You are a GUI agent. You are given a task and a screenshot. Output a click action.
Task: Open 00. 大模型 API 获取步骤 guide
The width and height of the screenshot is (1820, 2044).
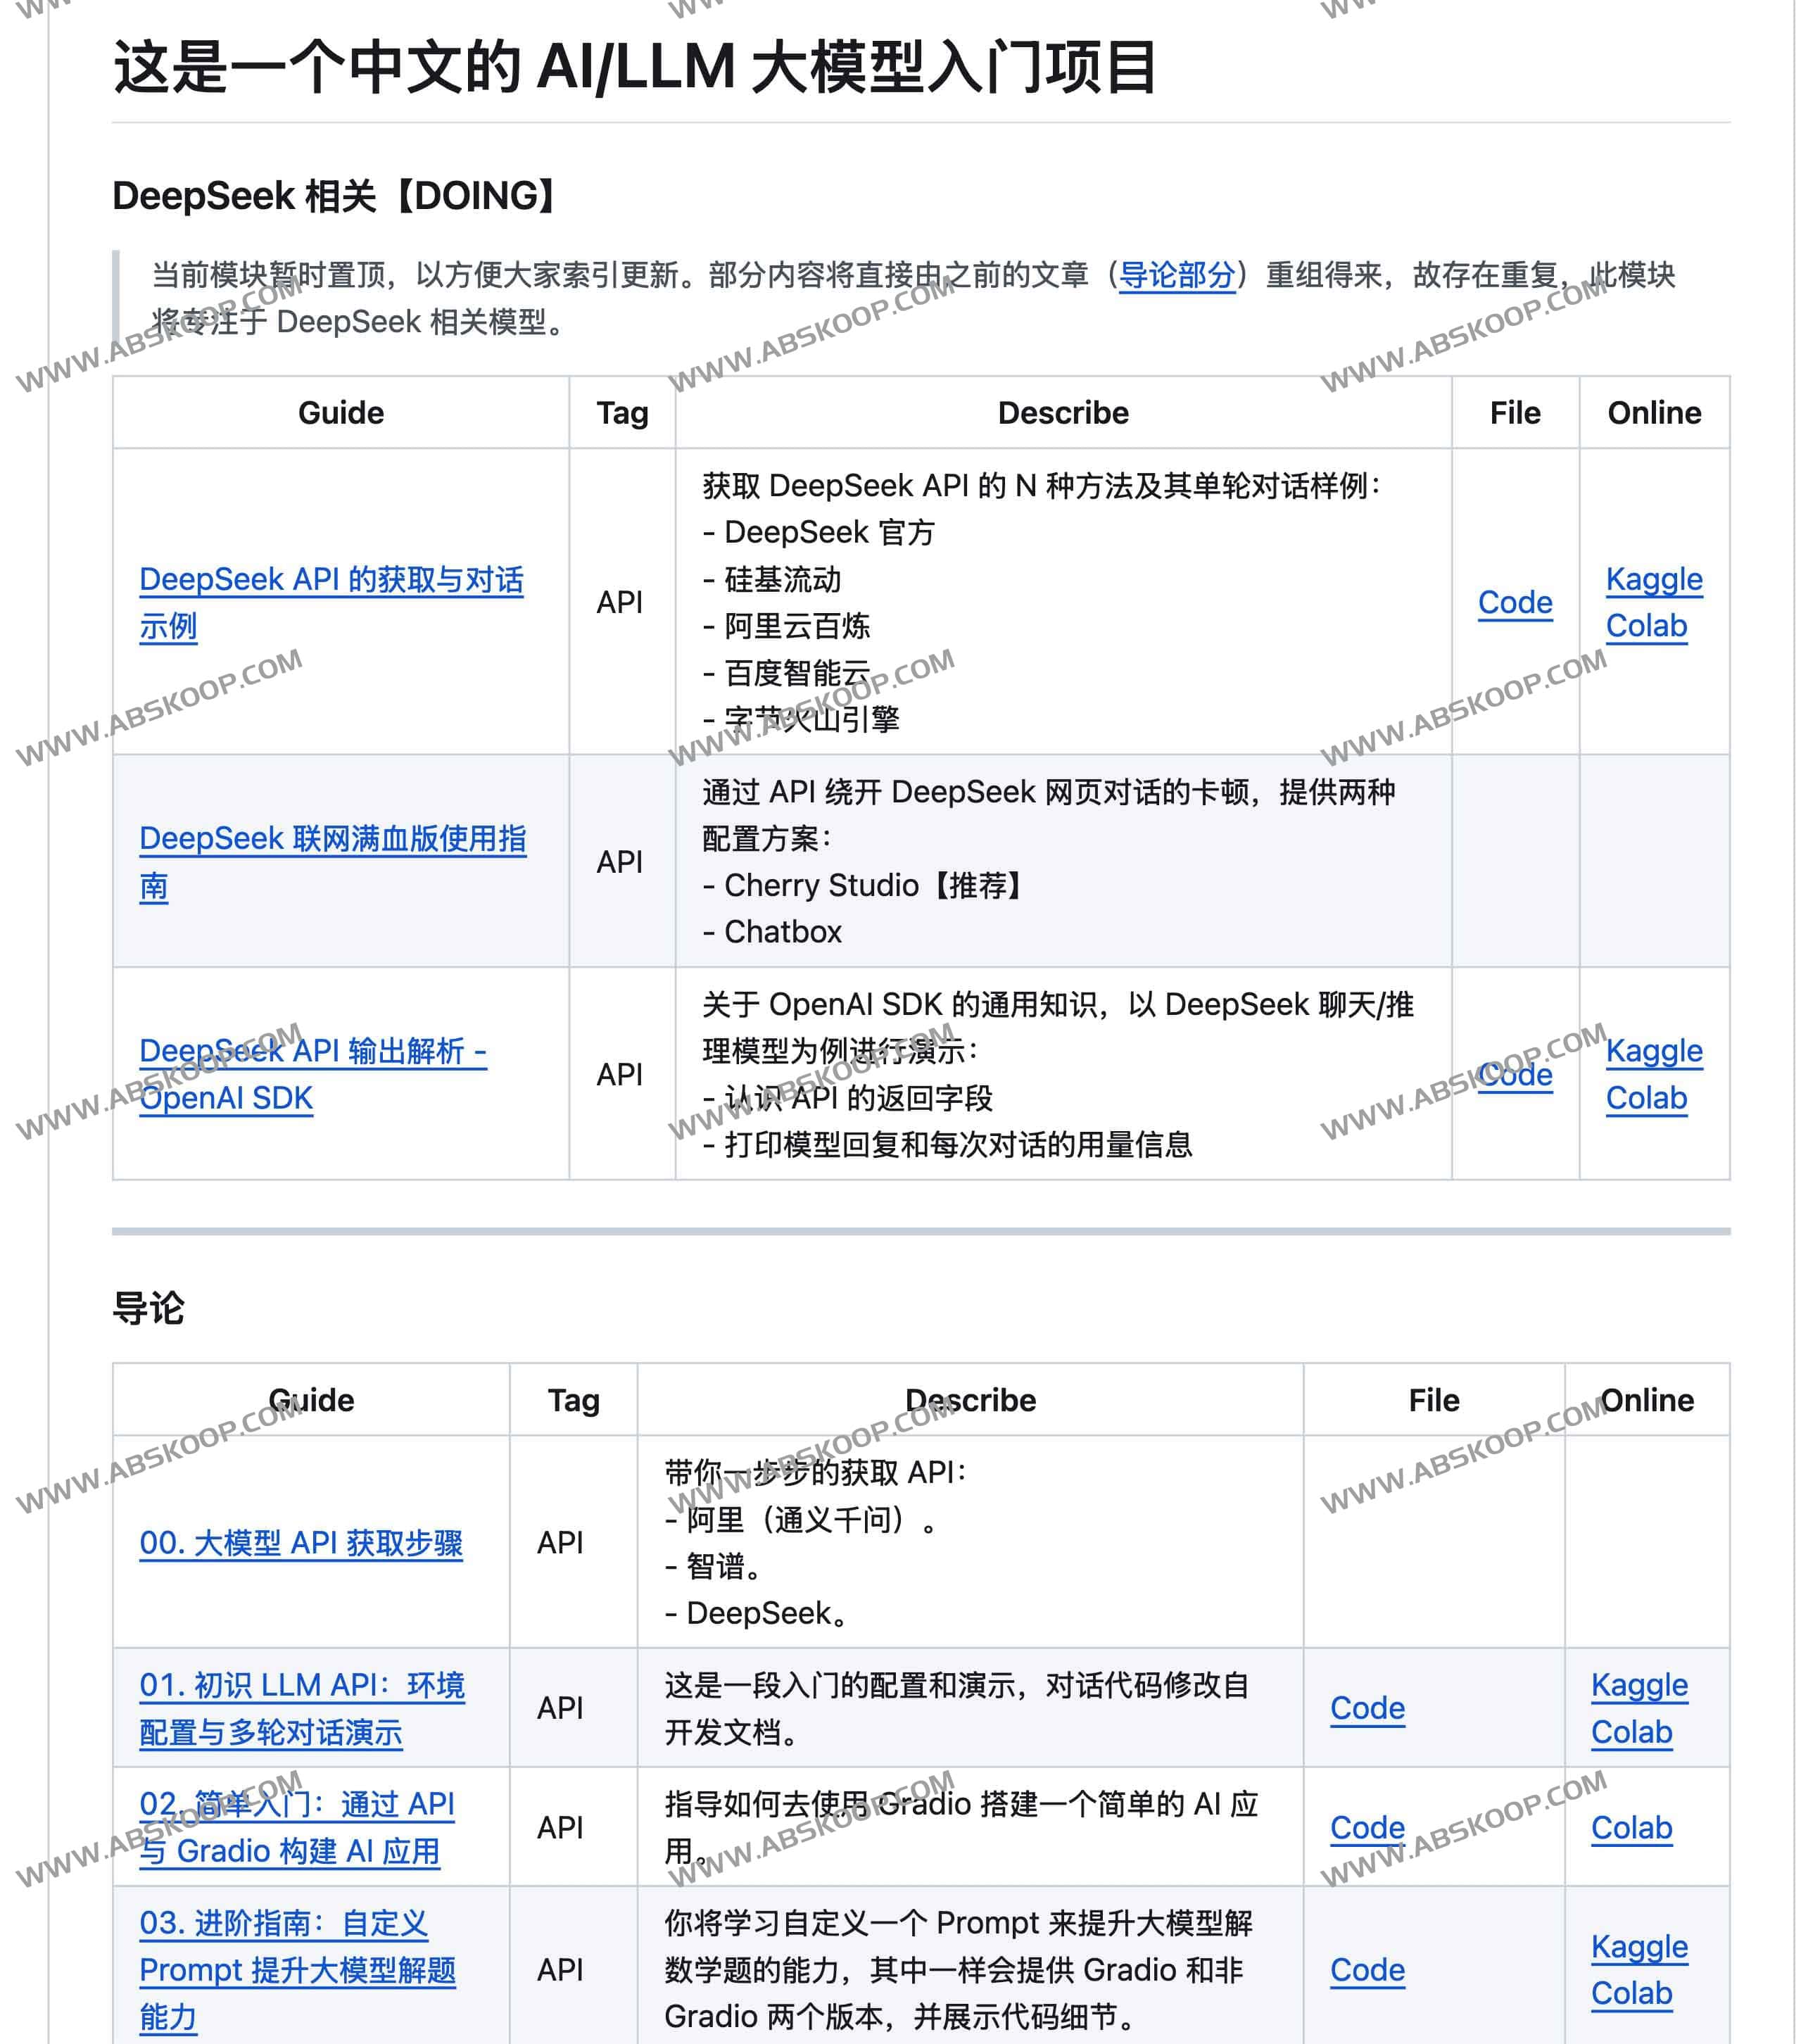point(300,1543)
